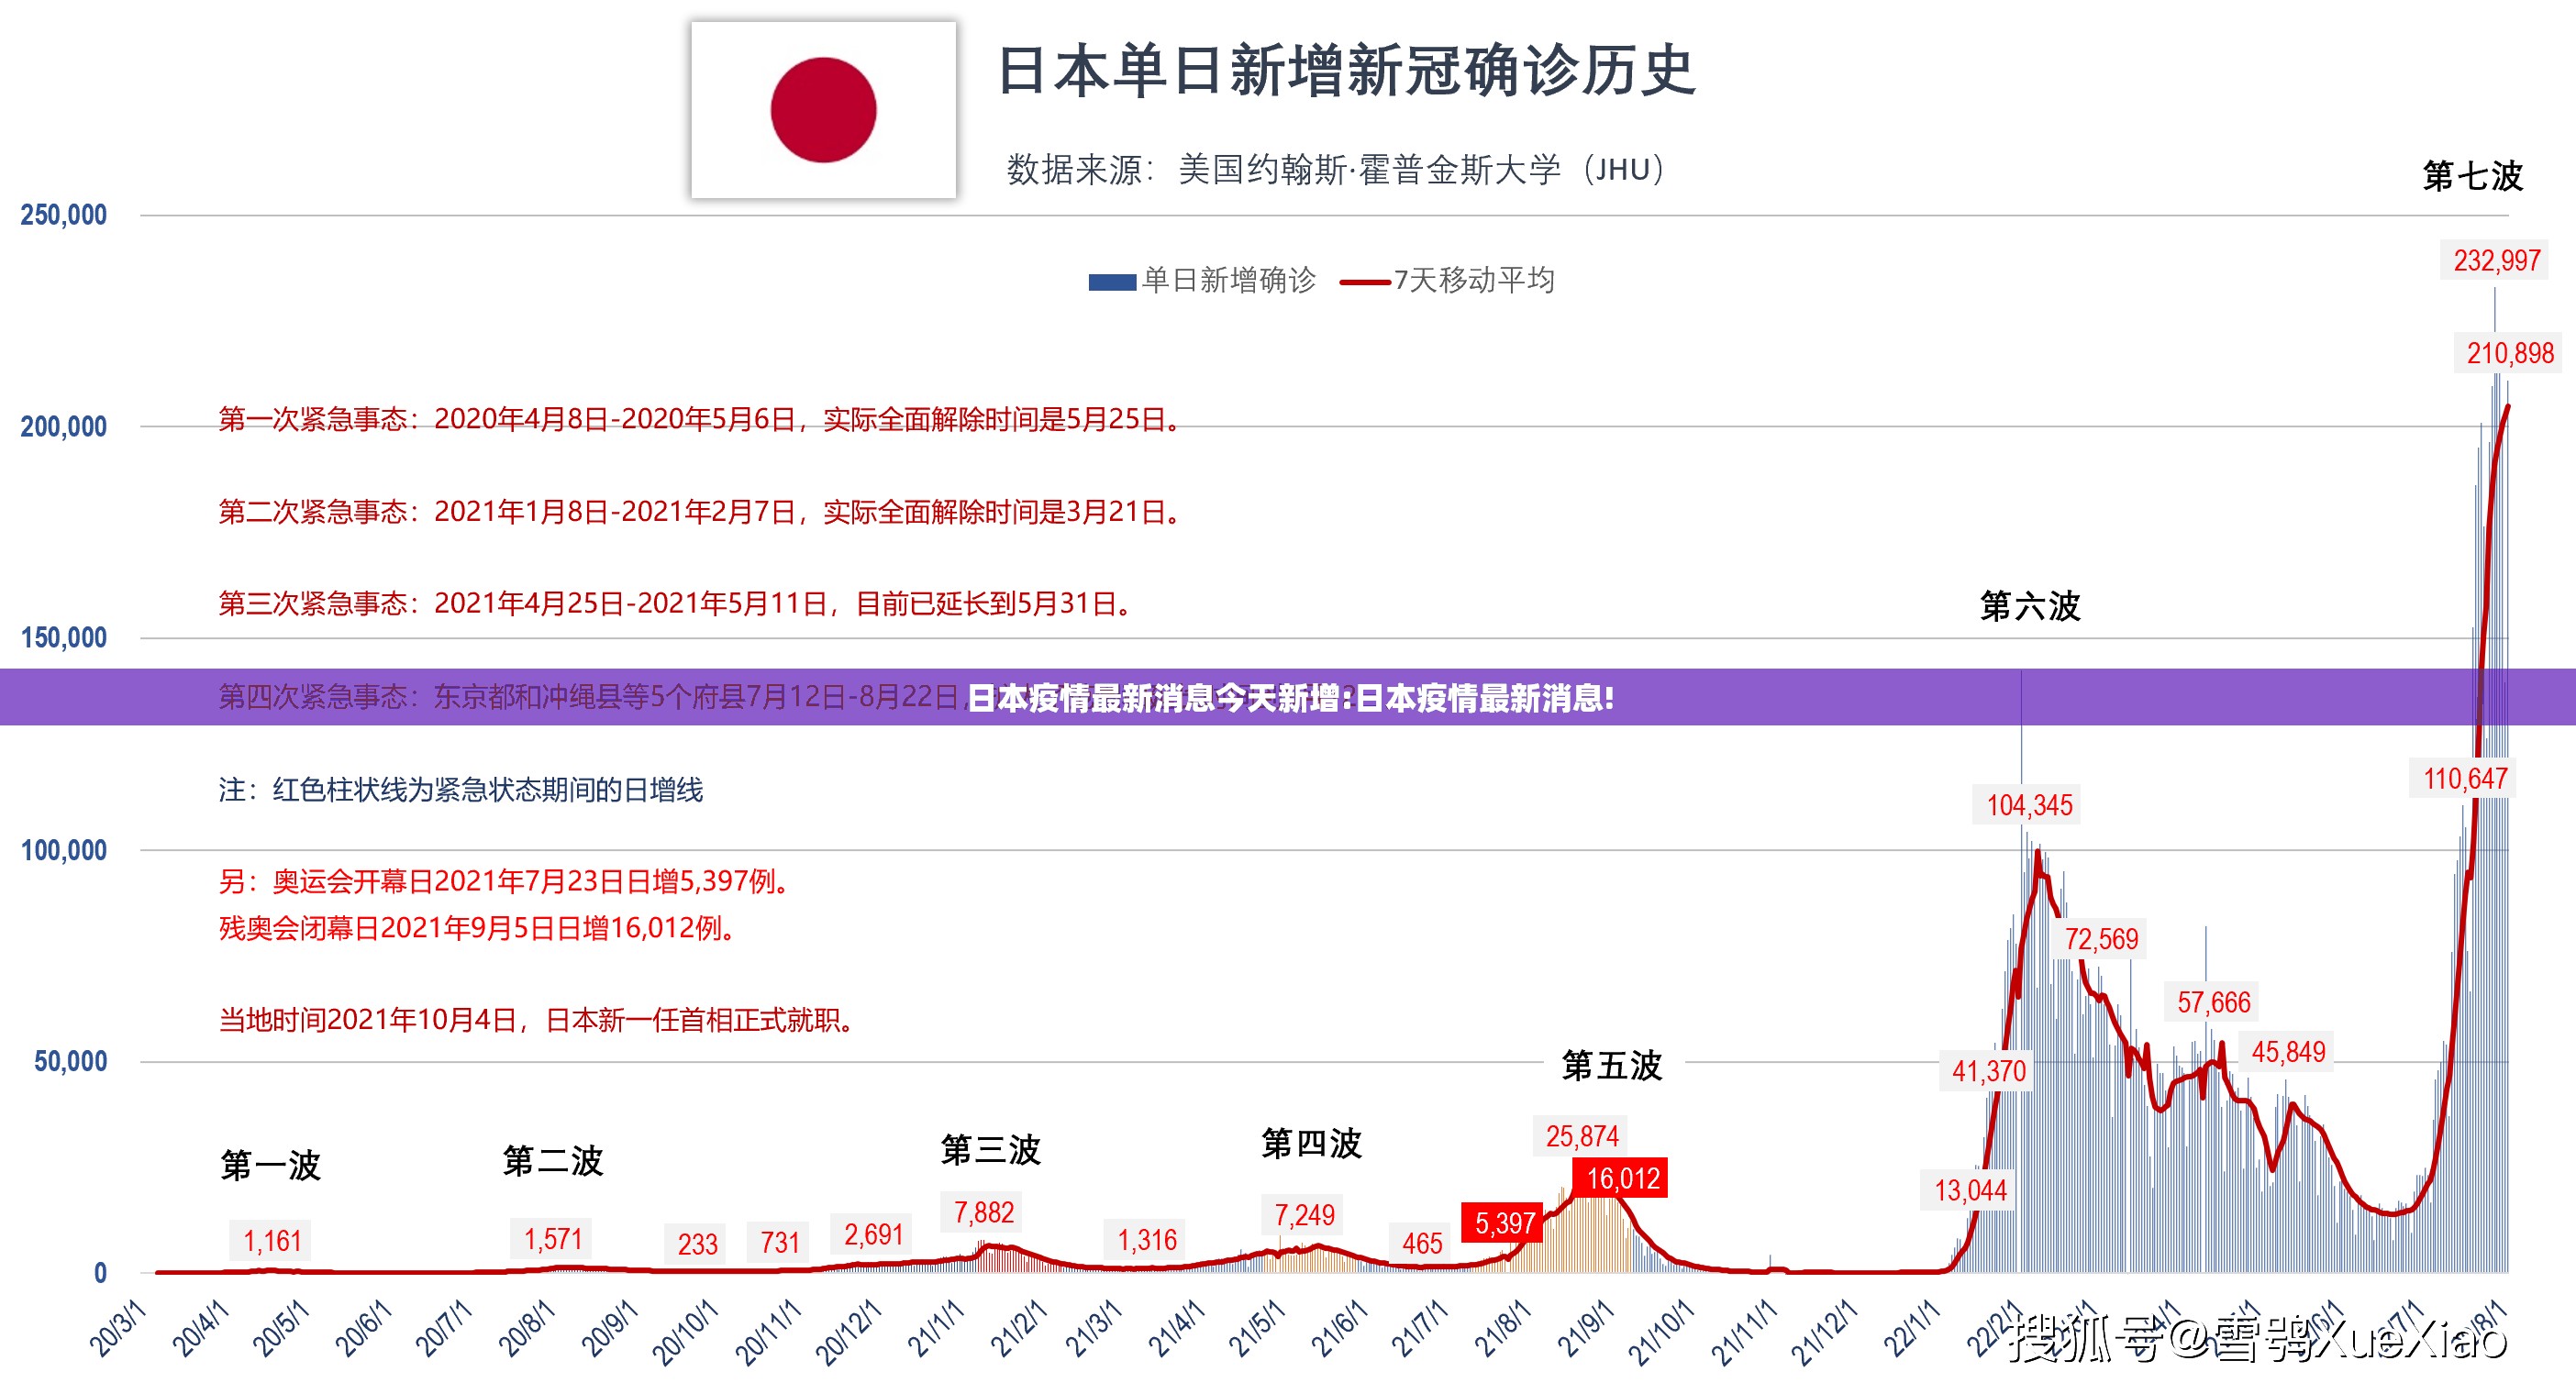Click the data label 45,849
Screen dimensions: 2576x1394
[2288, 1052]
